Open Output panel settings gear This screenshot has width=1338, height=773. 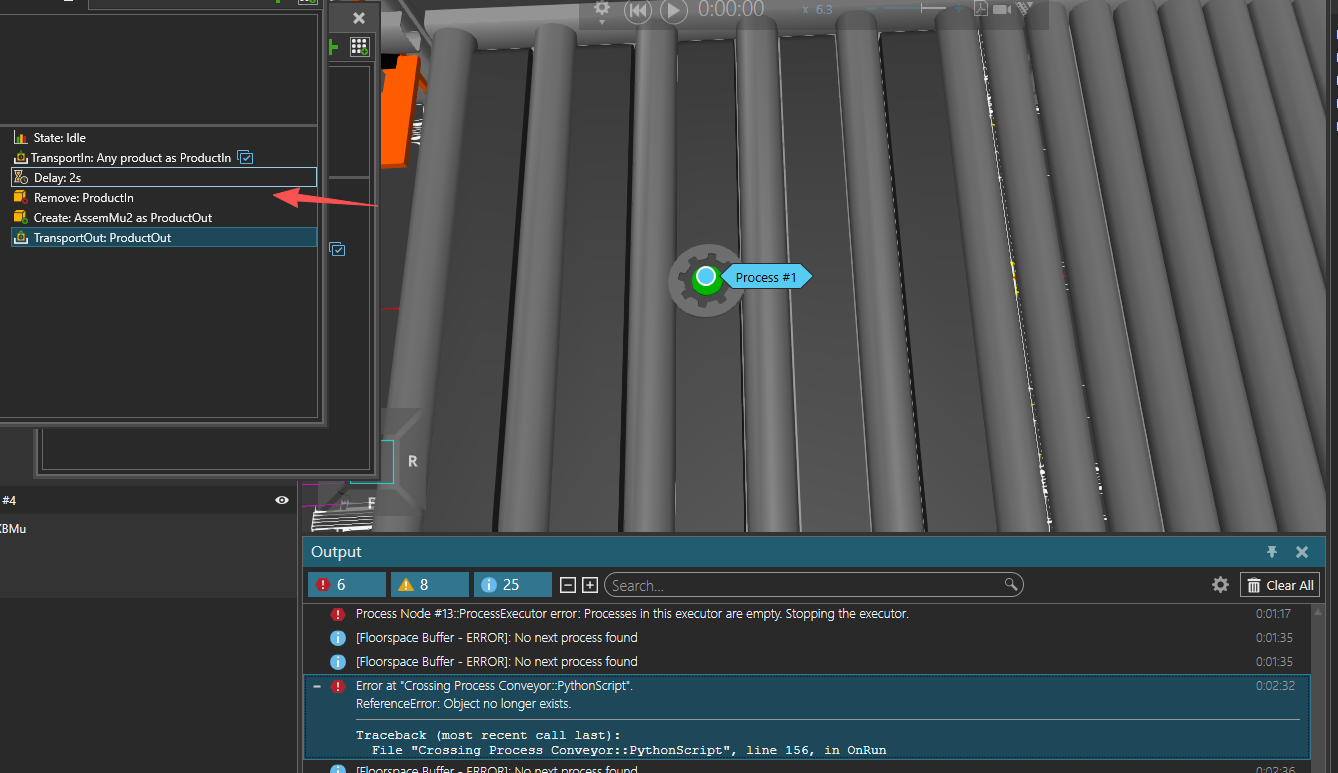pyautogui.click(x=1220, y=585)
